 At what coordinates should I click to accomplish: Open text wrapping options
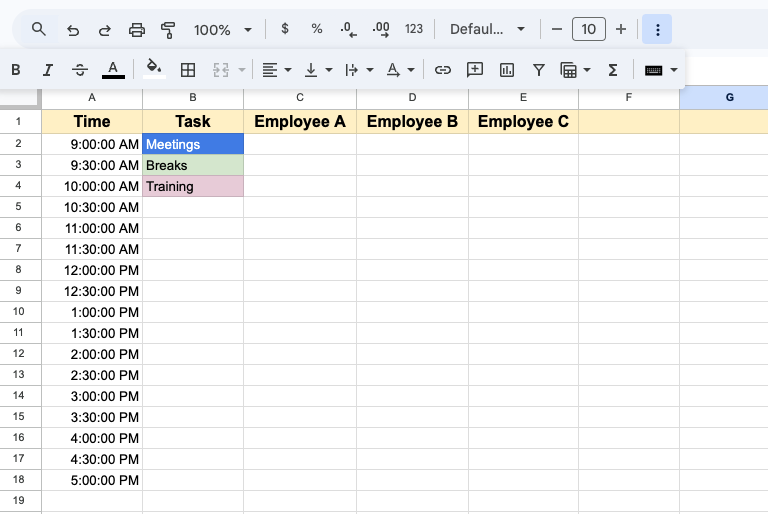coord(359,70)
